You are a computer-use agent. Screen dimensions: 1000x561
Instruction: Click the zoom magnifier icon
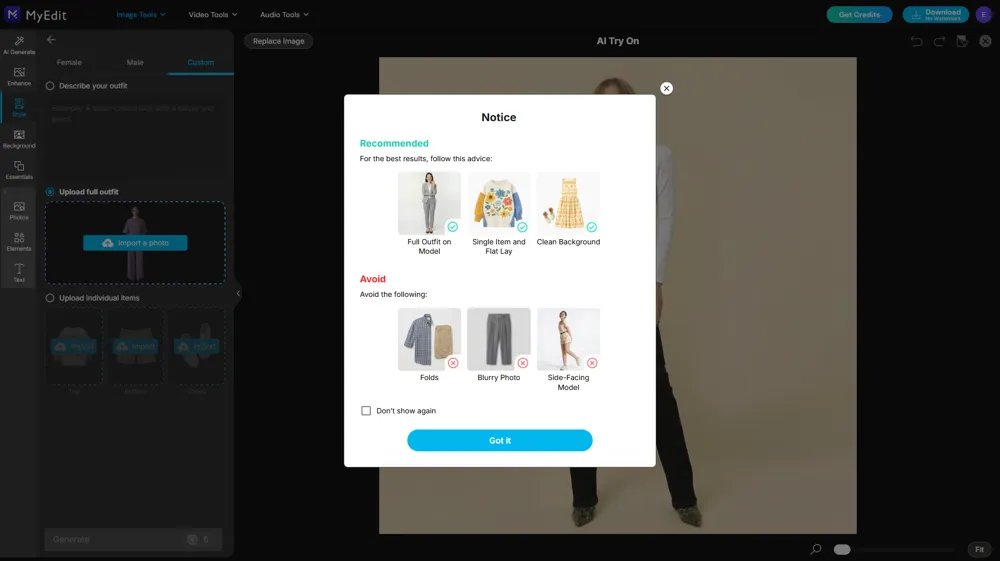coord(816,549)
